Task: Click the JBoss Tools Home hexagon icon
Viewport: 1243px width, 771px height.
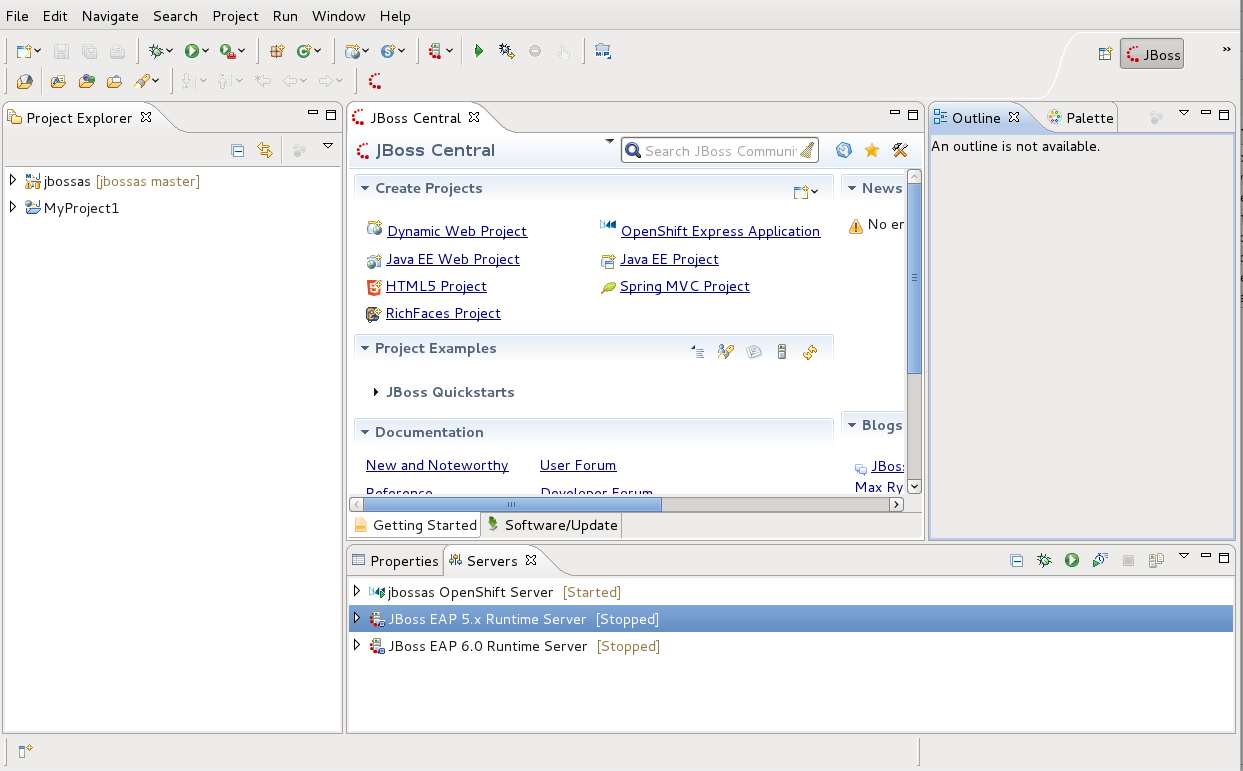Action: pos(844,150)
